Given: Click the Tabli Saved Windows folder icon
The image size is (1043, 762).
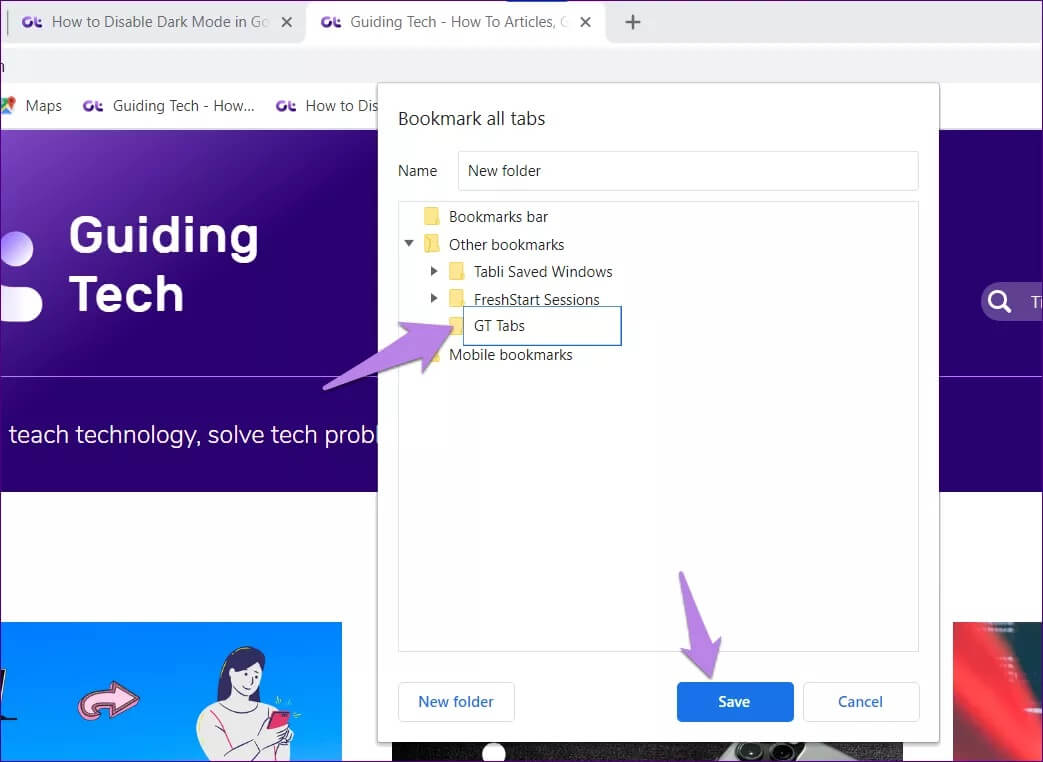Looking at the screenshot, I should pyautogui.click(x=456, y=271).
